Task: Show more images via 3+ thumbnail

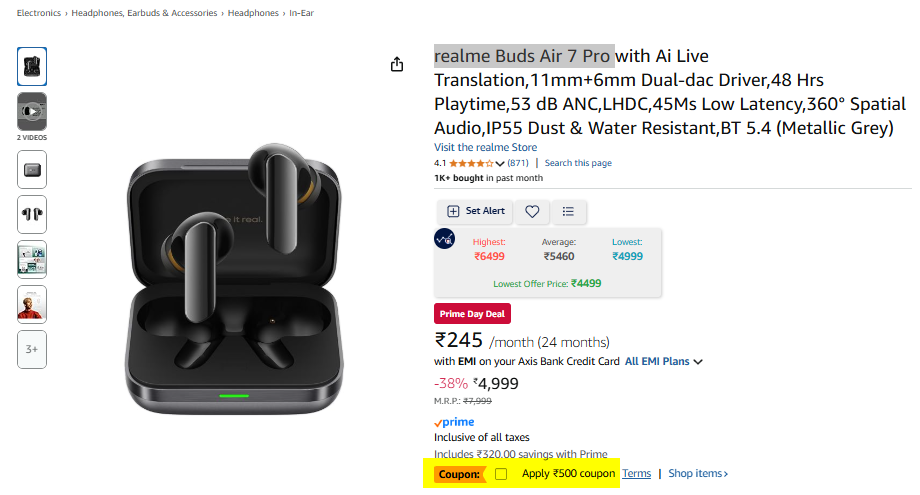Action: pyautogui.click(x=32, y=349)
